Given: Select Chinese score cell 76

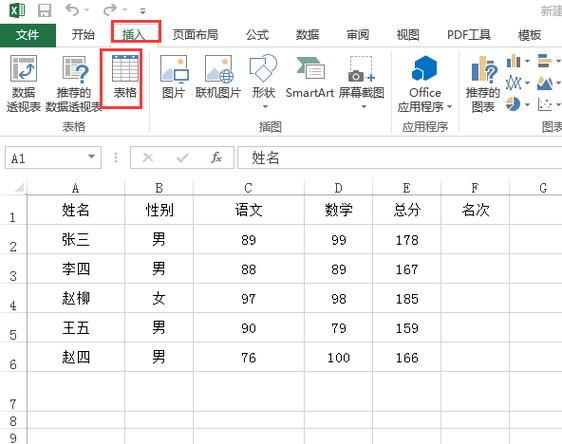Looking at the screenshot, I should pyautogui.click(x=249, y=357).
